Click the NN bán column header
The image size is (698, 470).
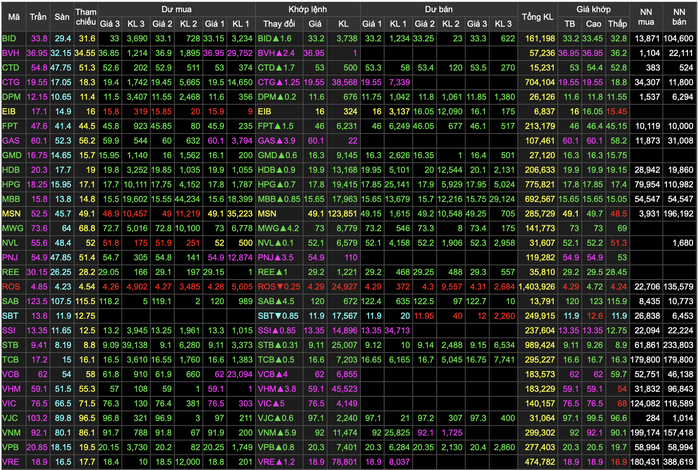click(x=679, y=17)
